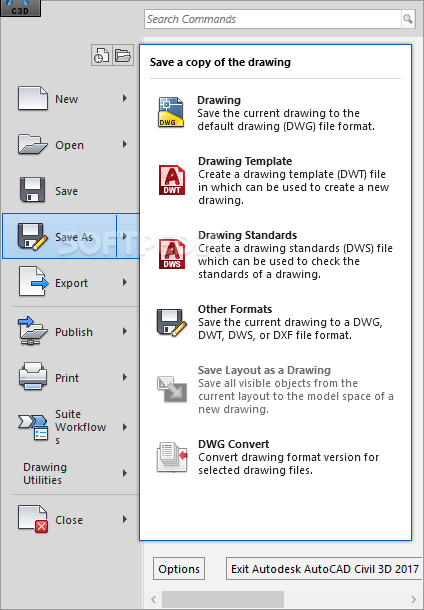Click the Suite Workflows icon
424x610 pixels.
[x=33, y=427]
